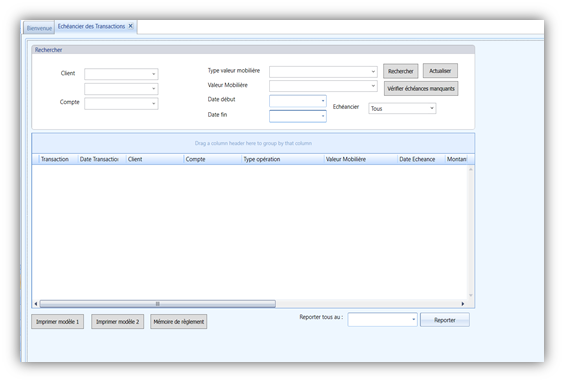
Task: Sort by the Montant column header
Action: pyautogui.click(x=456, y=159)
